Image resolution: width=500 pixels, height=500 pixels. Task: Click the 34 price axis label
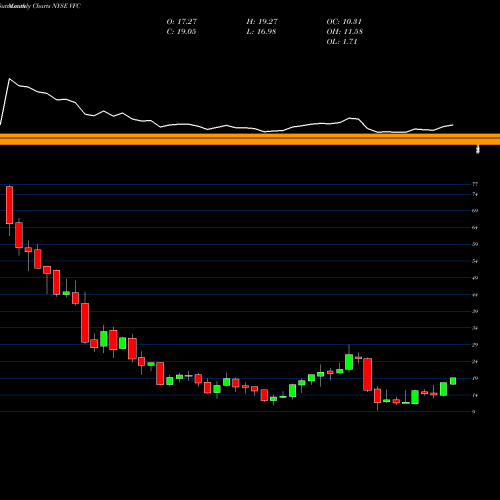pyautogui.click(x=475, y=328)
